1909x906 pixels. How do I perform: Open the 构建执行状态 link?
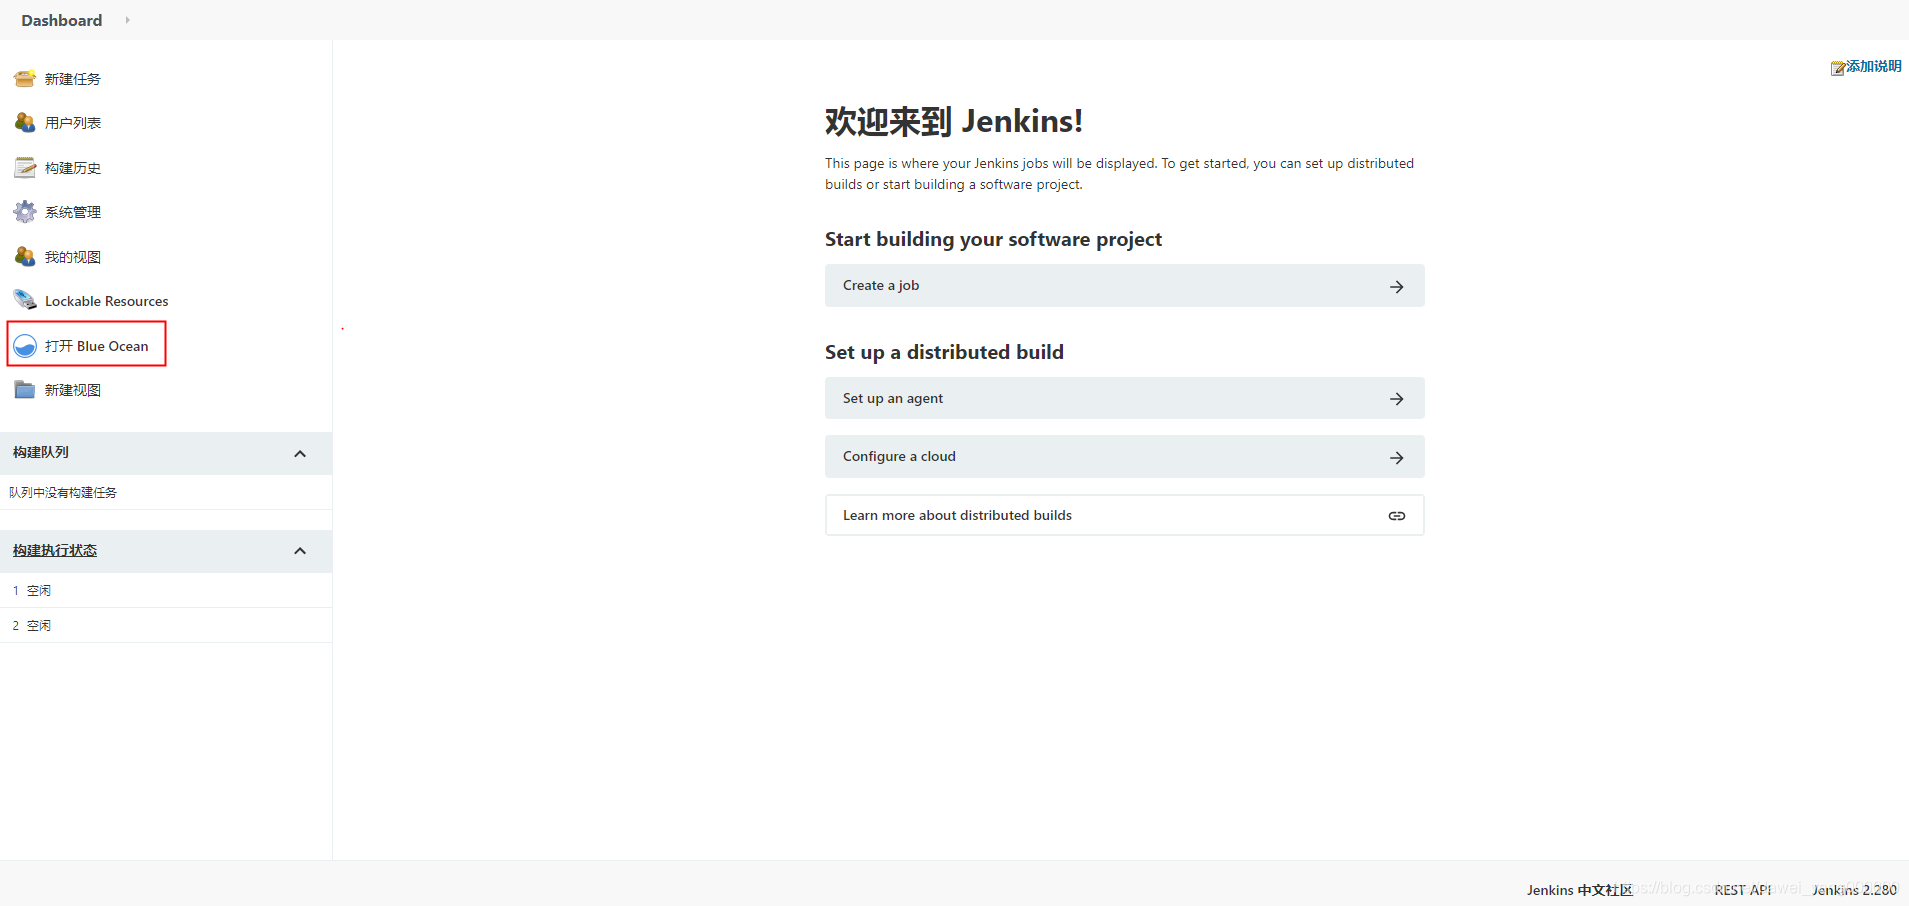click(x=55, y=551)
